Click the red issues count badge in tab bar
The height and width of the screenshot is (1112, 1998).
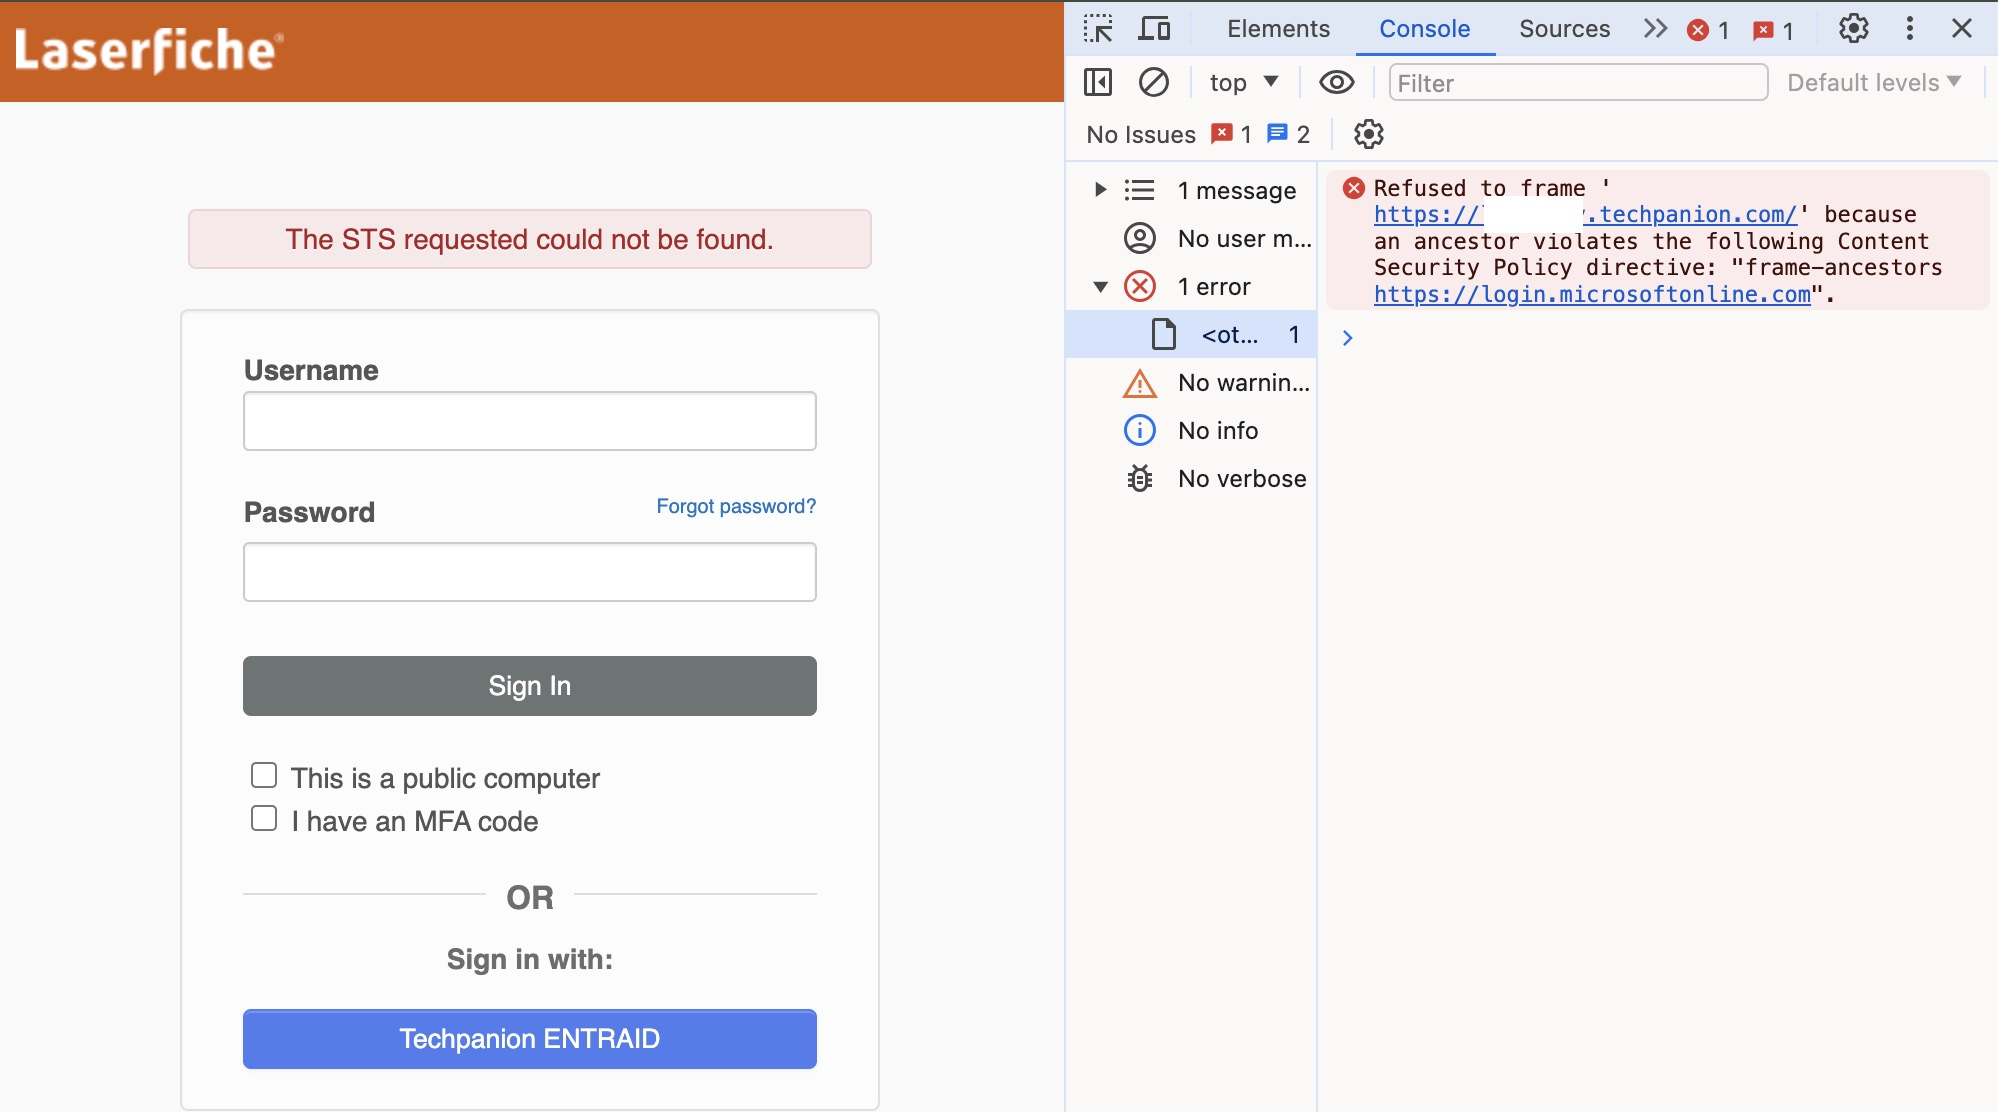click(x=1763, y=30)
